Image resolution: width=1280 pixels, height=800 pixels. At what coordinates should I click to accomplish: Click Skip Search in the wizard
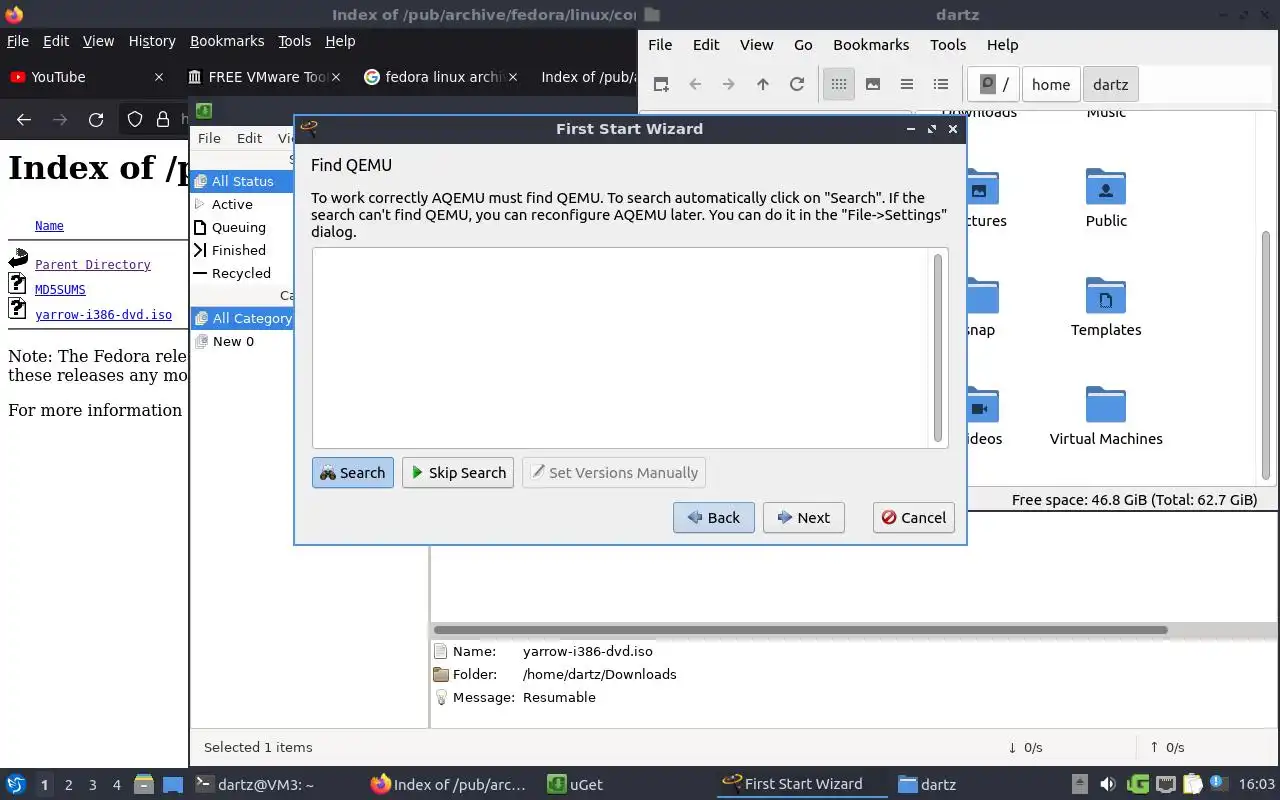point(458,473)
